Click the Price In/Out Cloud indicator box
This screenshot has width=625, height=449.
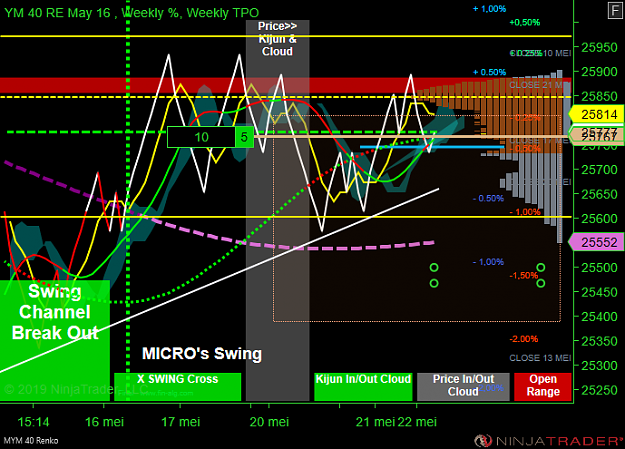coord(463,387)
